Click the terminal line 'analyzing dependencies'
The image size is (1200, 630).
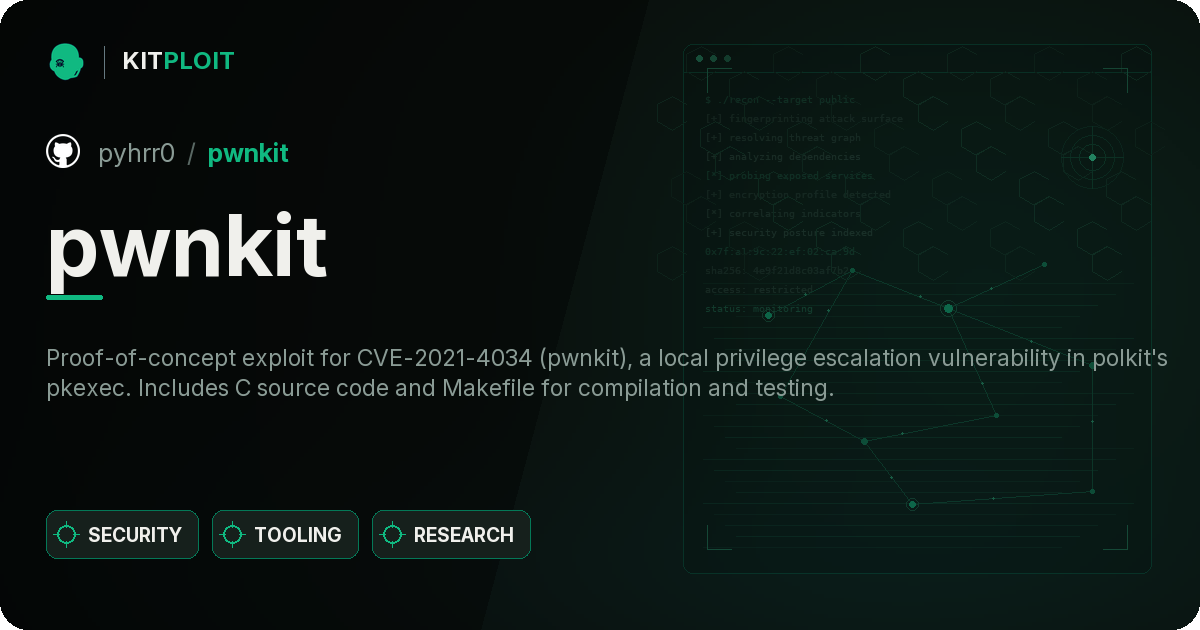coord(783,157)
